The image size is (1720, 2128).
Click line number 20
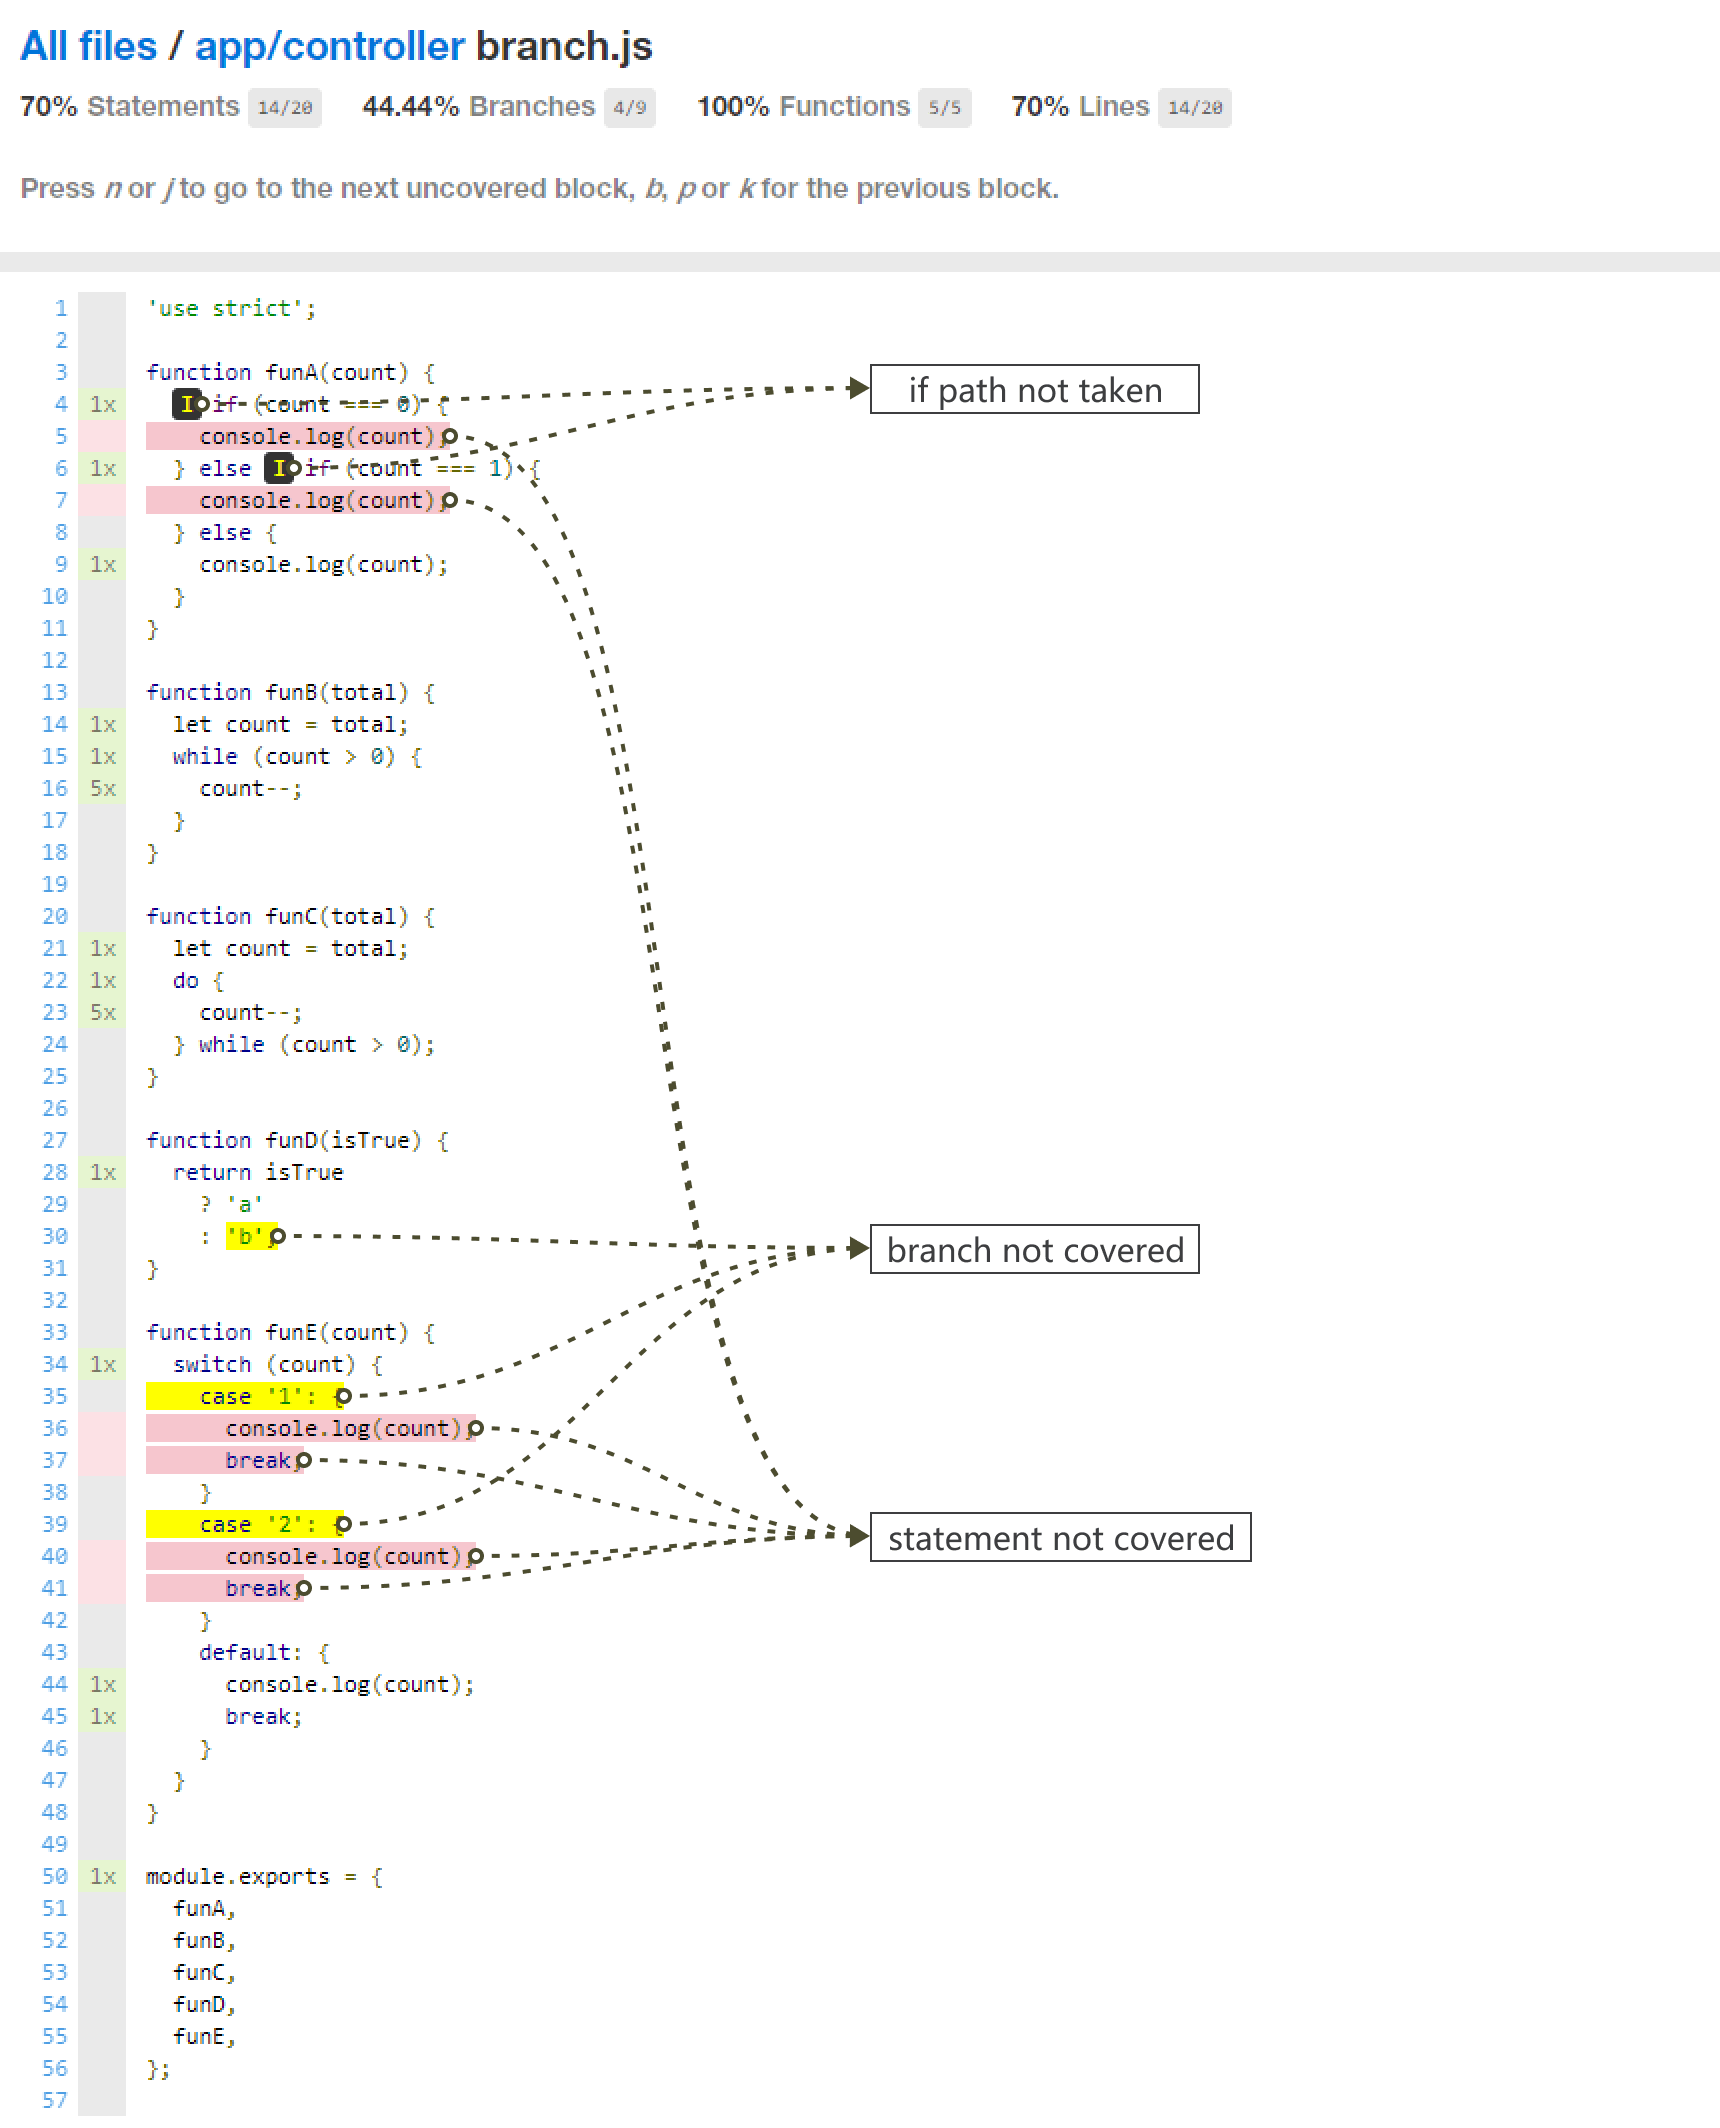(x=55, y=916)
